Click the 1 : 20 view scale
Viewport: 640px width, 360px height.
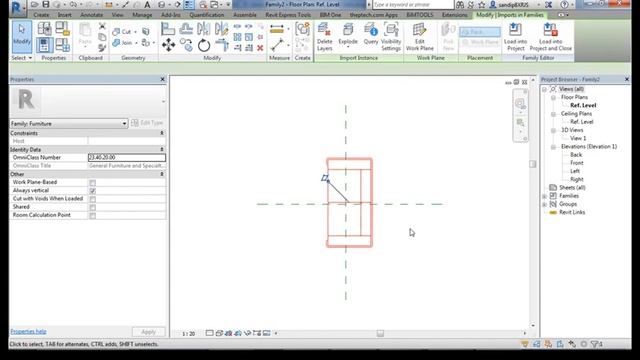point(189,333)
